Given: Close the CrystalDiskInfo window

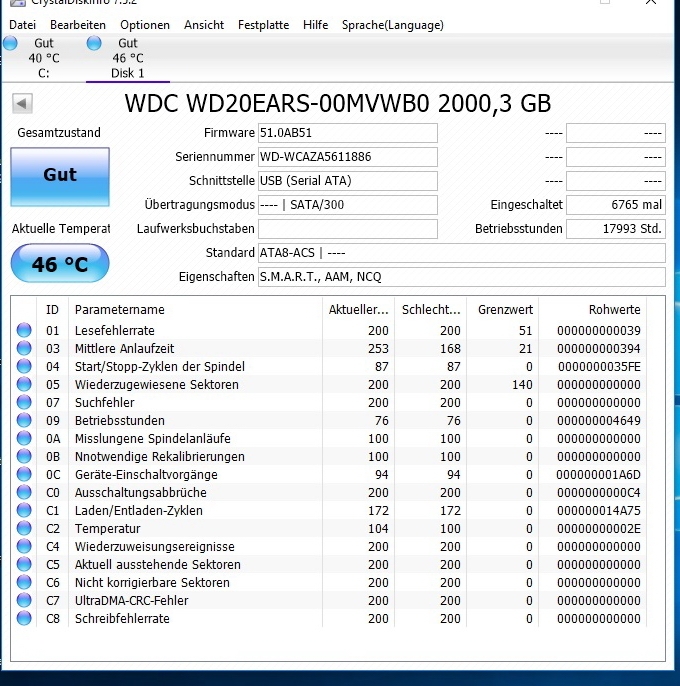Looking at the screenshot, I should pyautogui.click(x=651, y=2).
